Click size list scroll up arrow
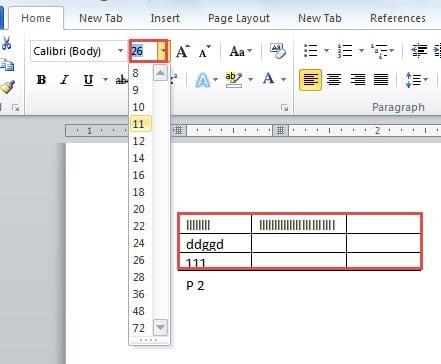The image size is (441, 364). (160, 73)
